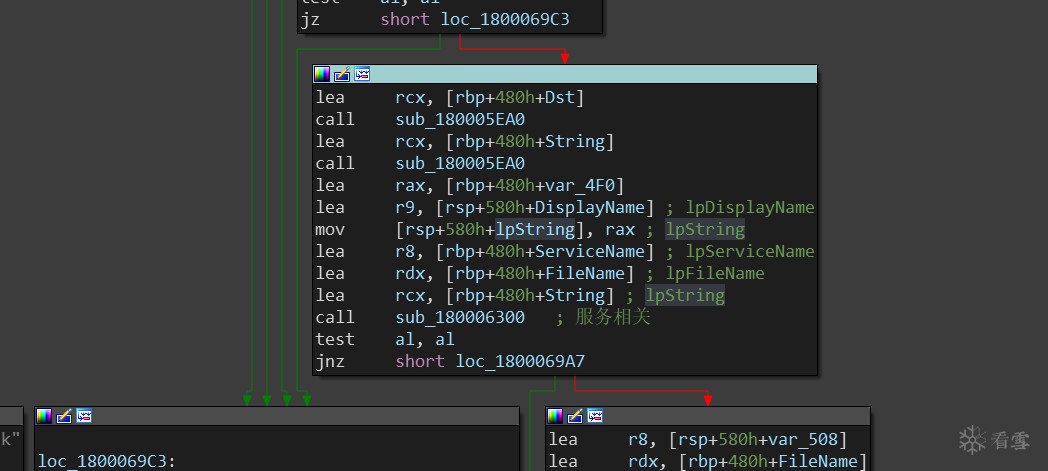Click the group nodes icon on the loc_1800069C3 node

point(84,416)
